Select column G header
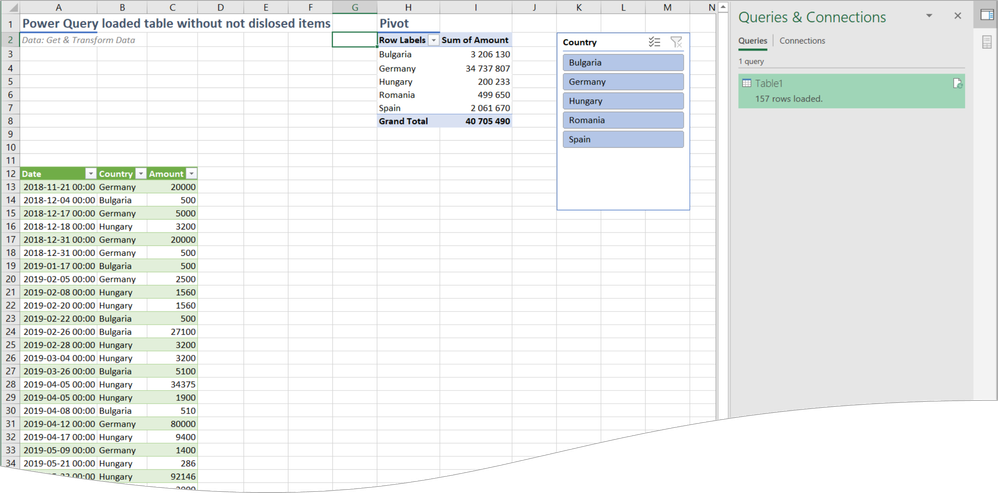Screen dimensions: 998x493 tap(355, 8)
